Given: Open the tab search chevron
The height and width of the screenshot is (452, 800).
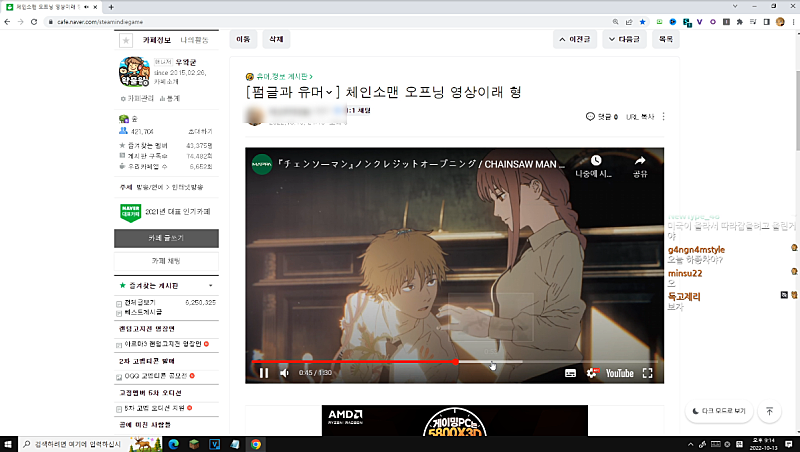Looking at the screenshot, I should point(735,6).
